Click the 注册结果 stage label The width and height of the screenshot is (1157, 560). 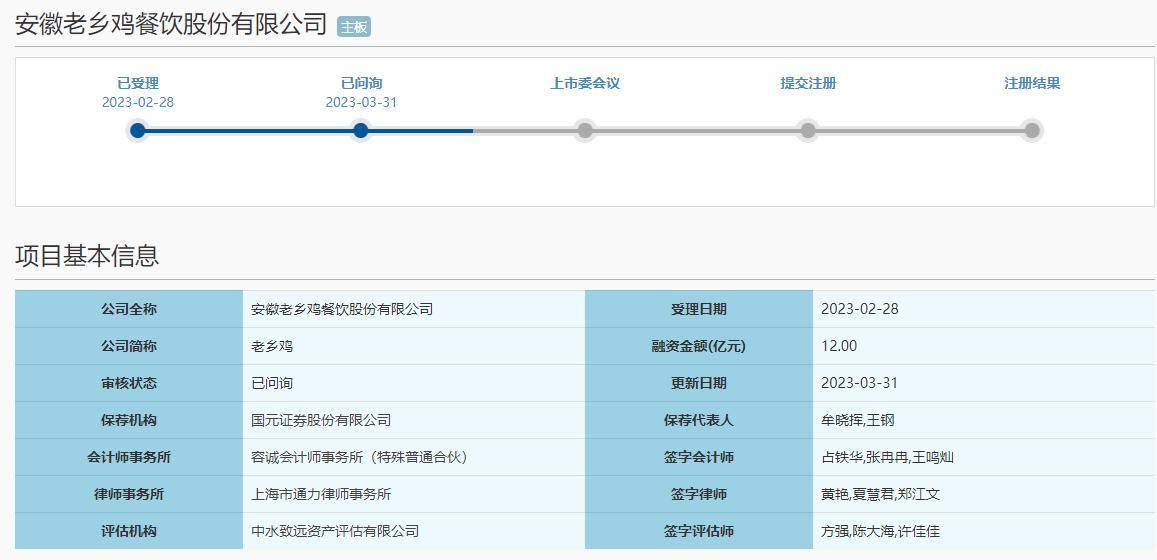(x=1032, y=83)
